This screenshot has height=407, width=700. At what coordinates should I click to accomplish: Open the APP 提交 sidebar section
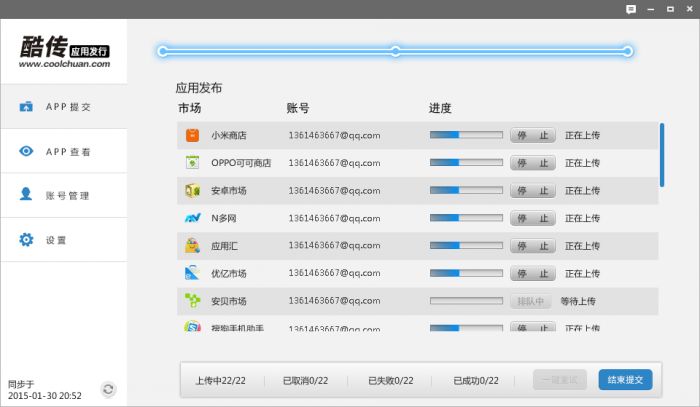[x=64, y=107]
